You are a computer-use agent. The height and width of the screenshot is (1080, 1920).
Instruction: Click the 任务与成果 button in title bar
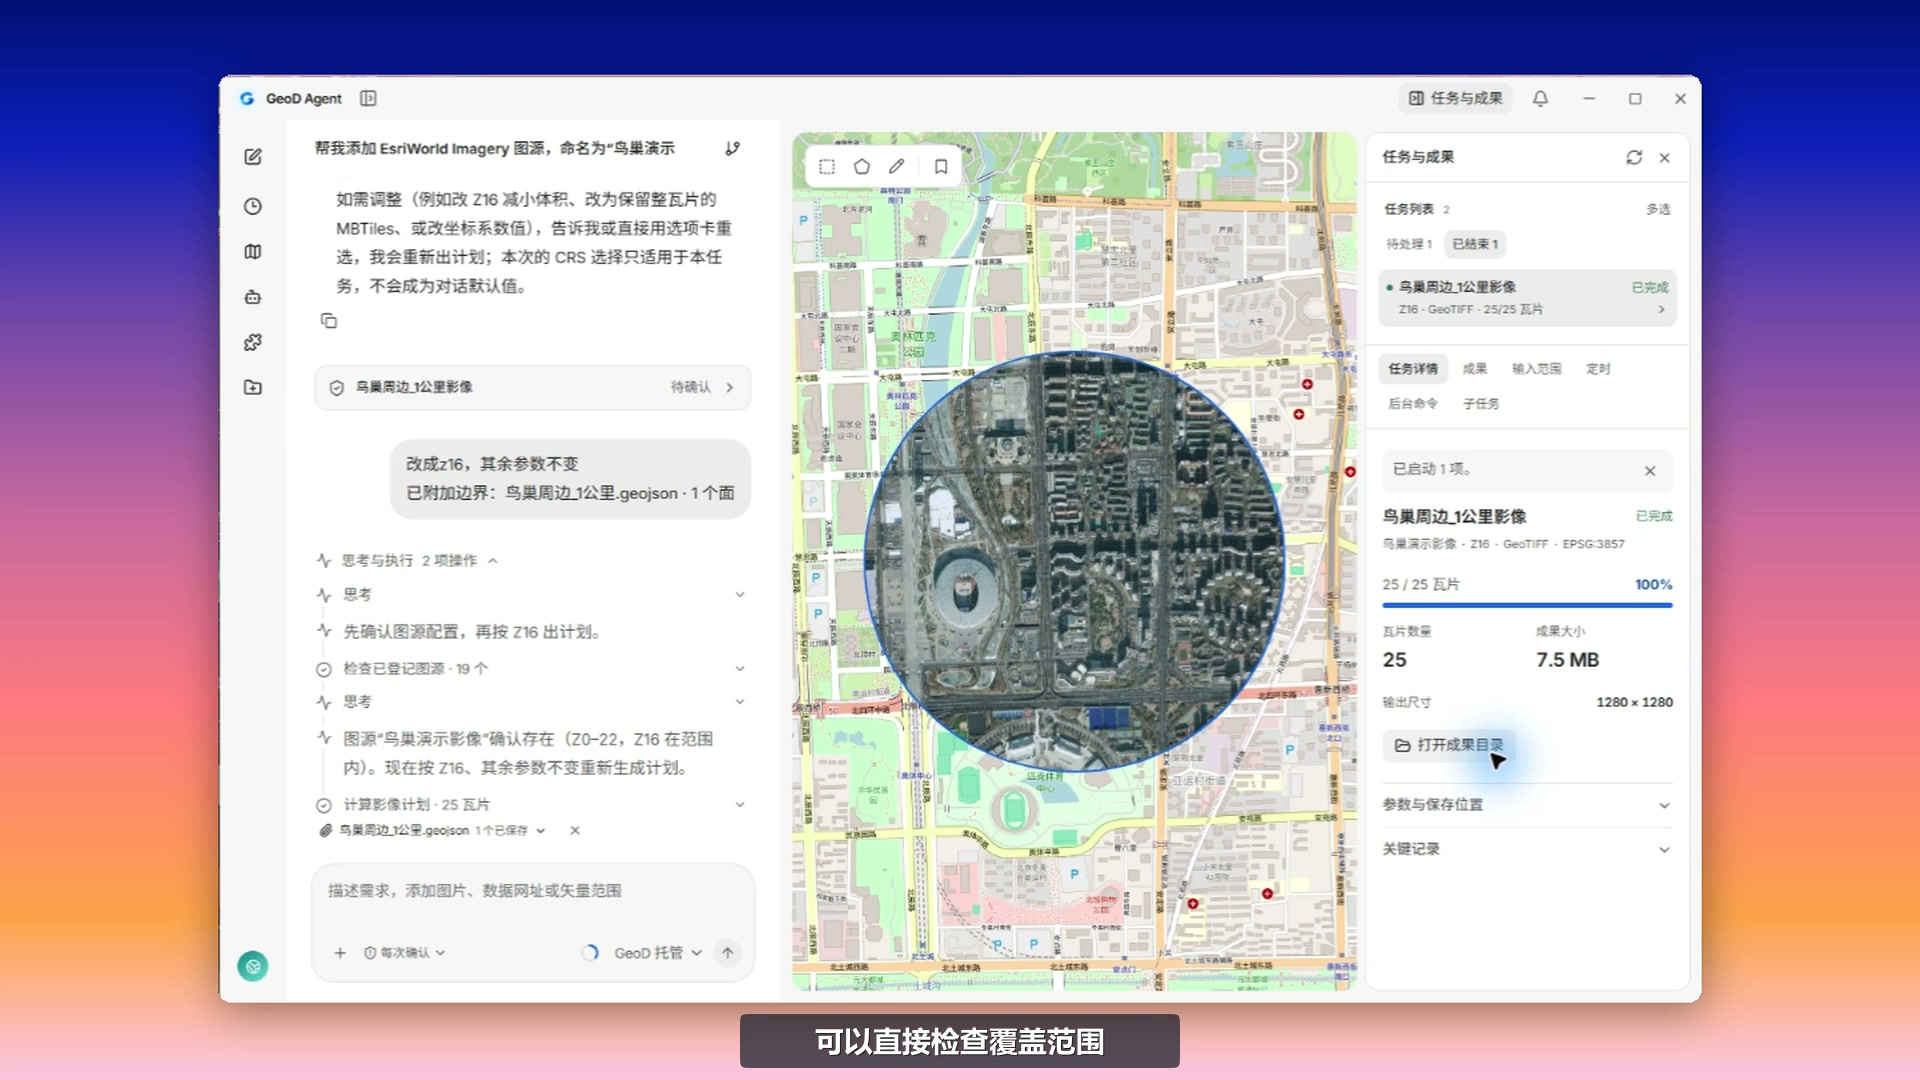1455,98
